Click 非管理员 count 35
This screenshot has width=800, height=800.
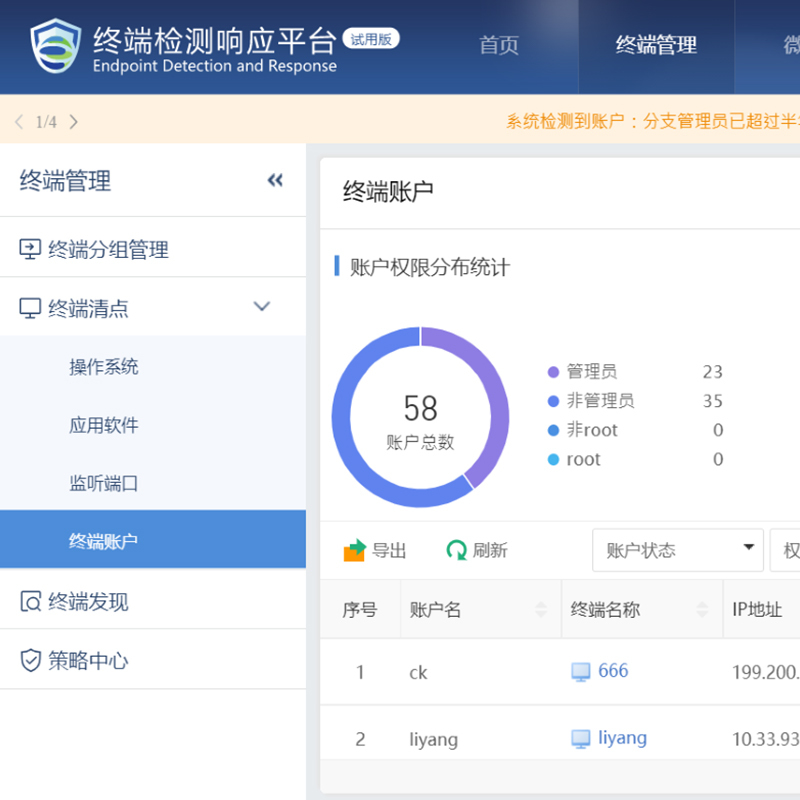click(x=712, y=401)
